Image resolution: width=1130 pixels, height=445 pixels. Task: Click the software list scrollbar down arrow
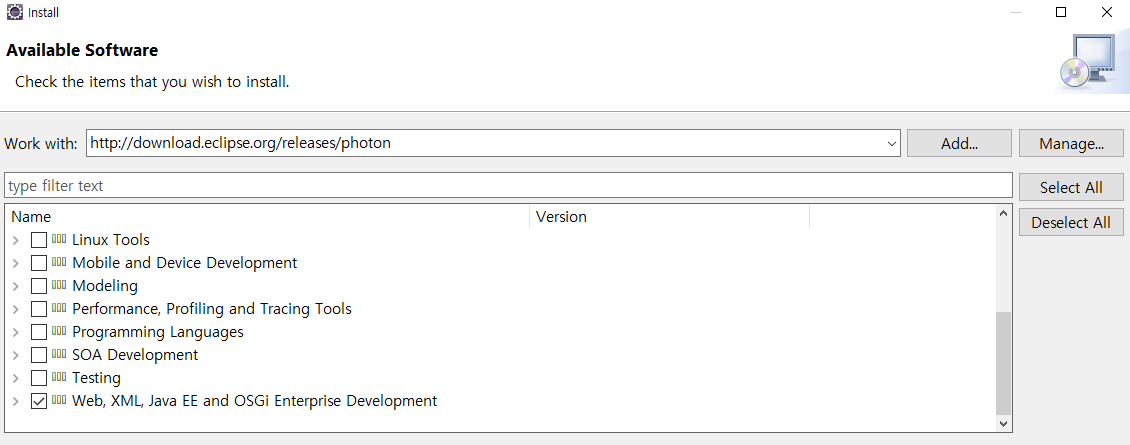point(1003,424)
